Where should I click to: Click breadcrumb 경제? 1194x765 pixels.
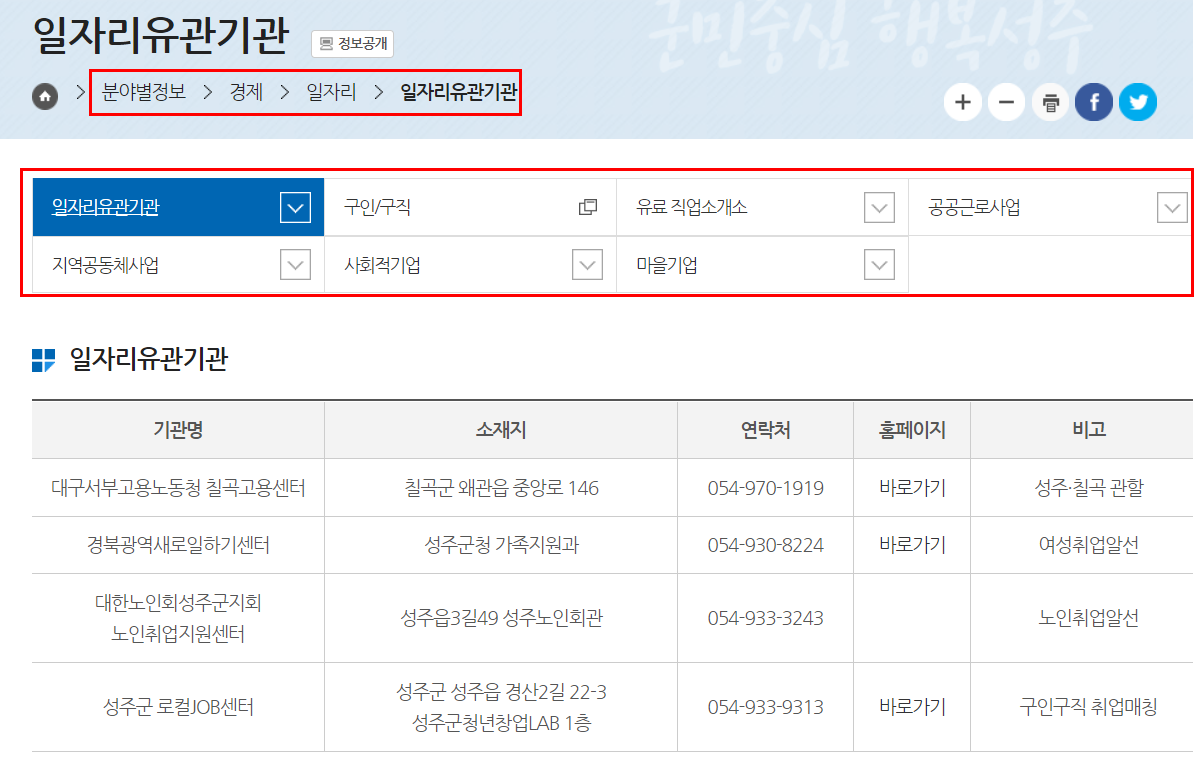[x=246, y=92]
